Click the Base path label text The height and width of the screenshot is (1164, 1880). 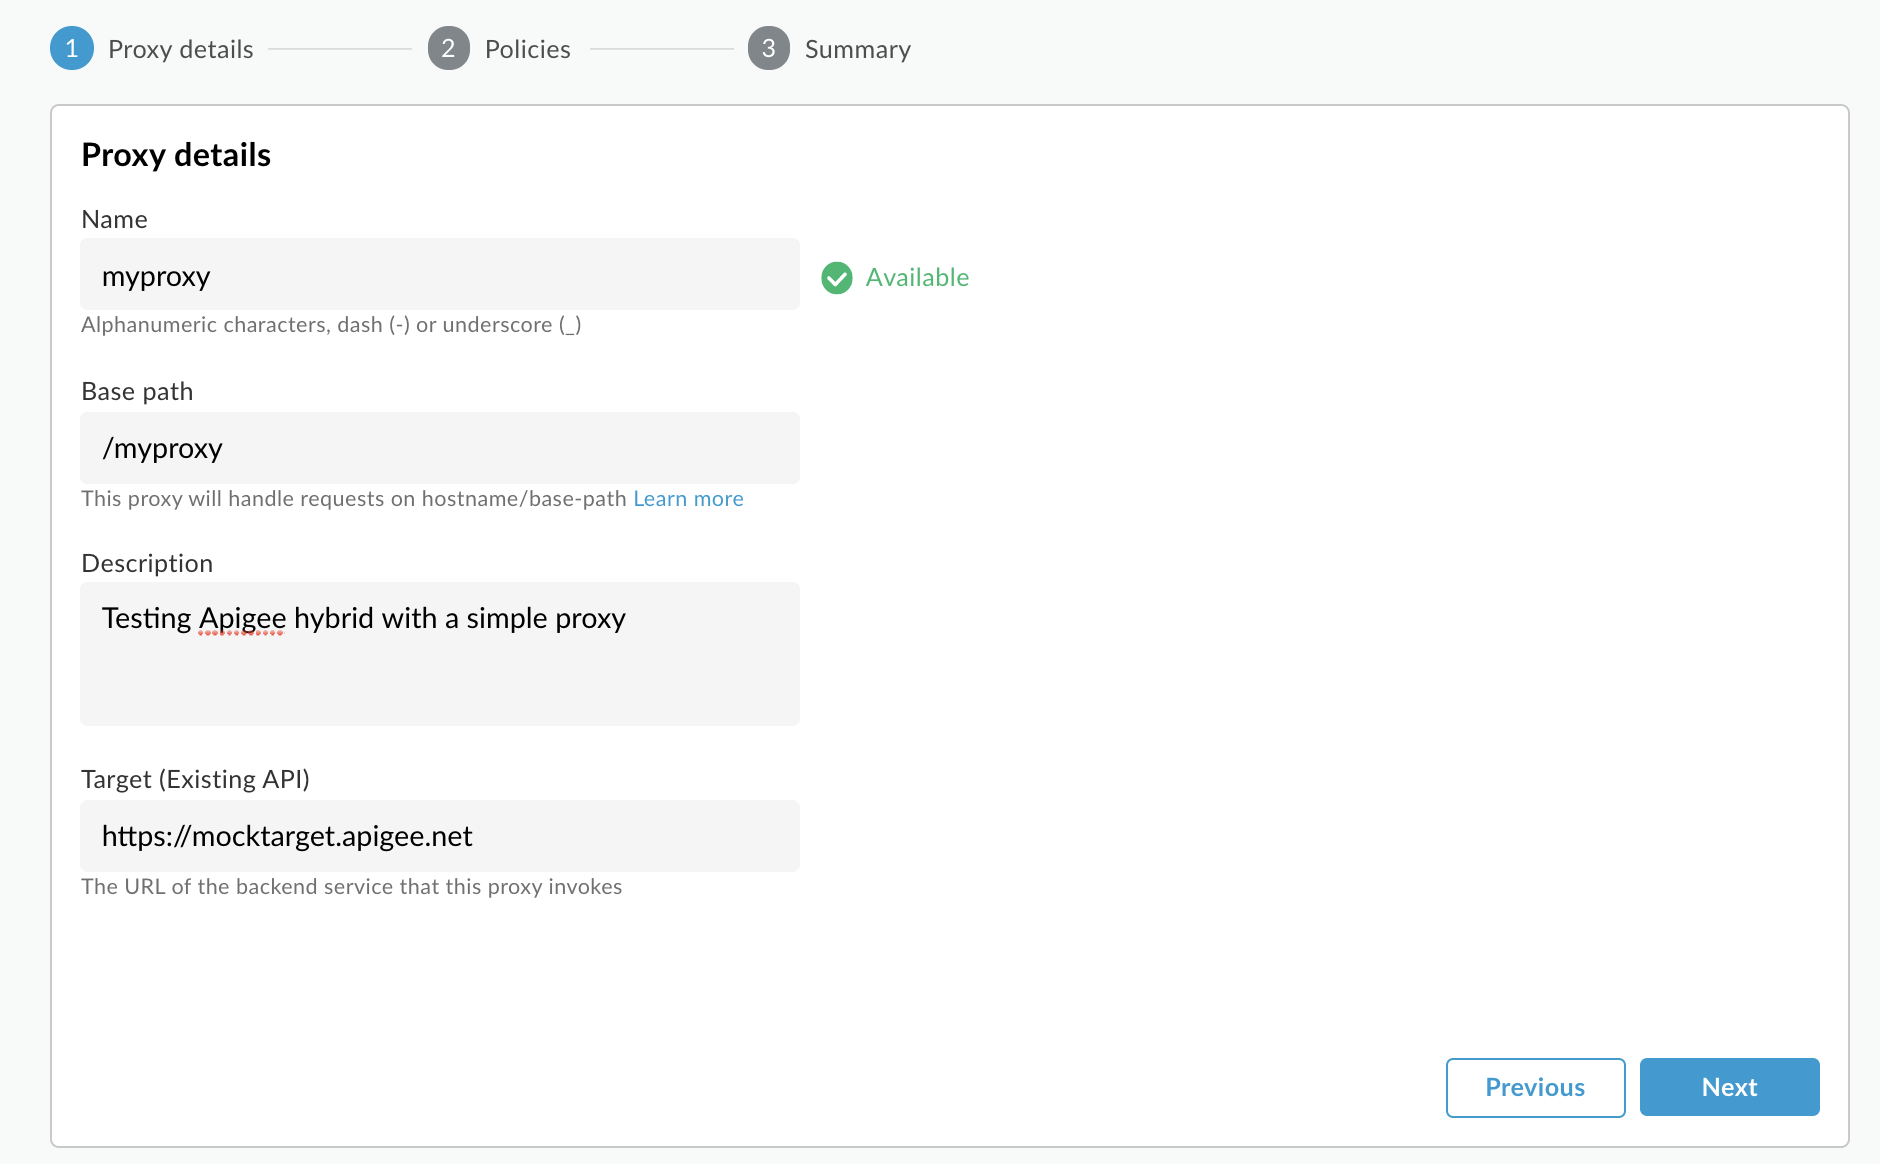click(x=137, y=391)
